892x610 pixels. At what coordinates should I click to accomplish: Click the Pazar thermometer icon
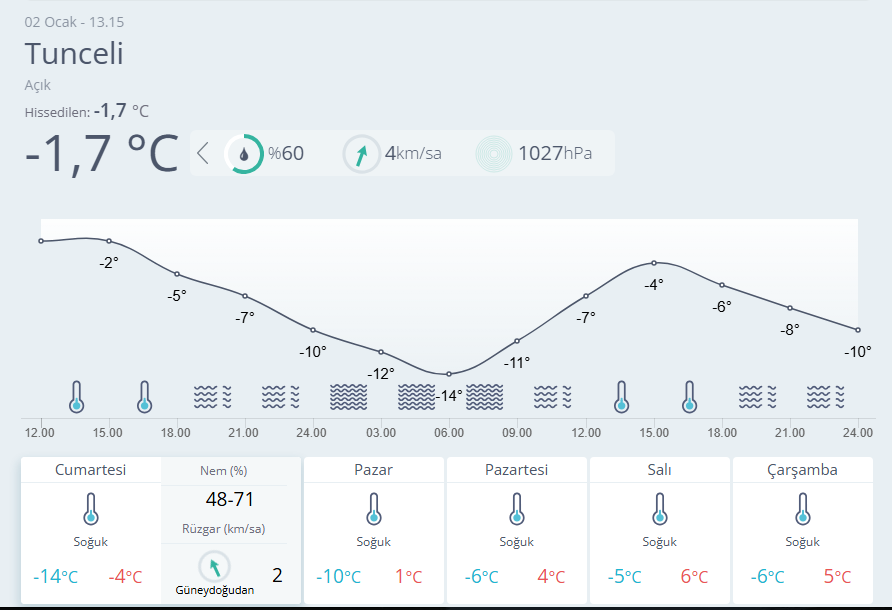pos(374,509)
